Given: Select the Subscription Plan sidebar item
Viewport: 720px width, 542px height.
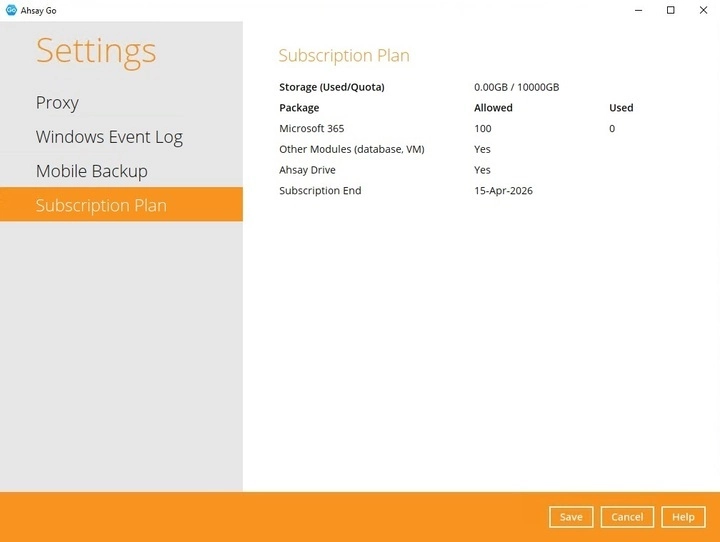Looking at the screenshot, I should point(121,204).
